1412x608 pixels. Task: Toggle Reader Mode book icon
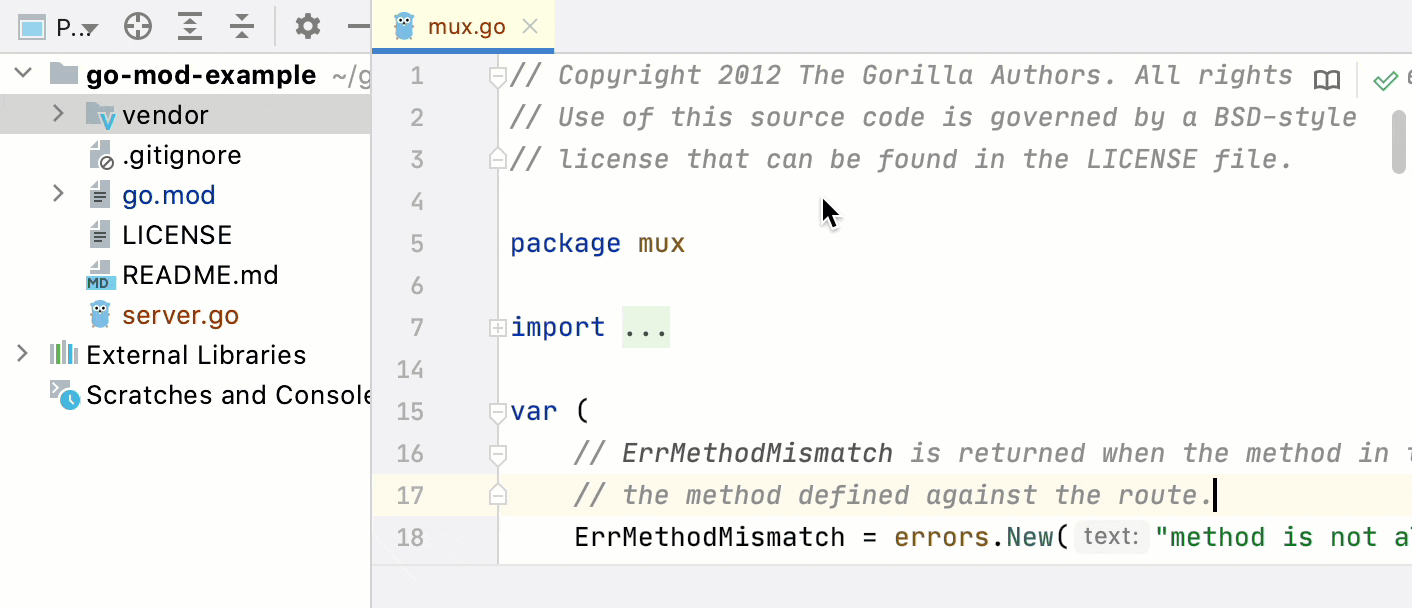click(x=1327, y=80)
